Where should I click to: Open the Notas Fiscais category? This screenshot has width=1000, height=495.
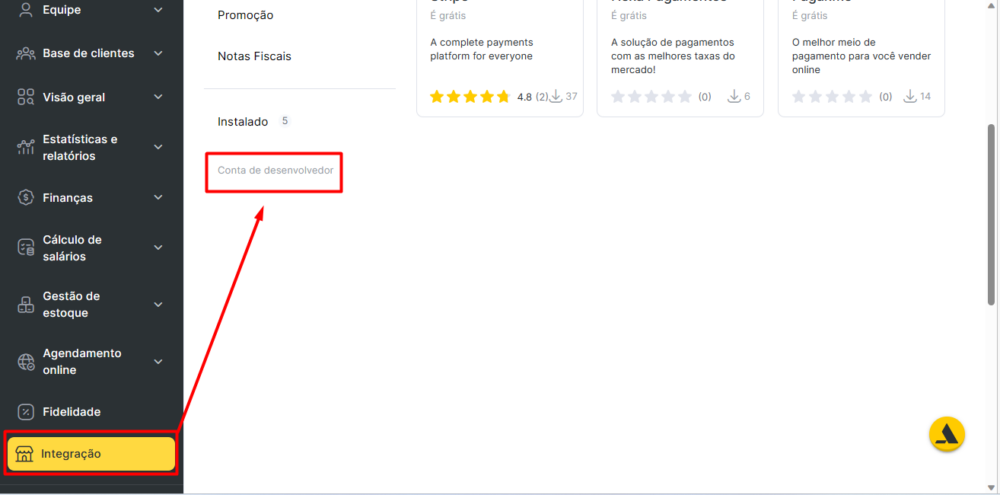coord(254,56)
